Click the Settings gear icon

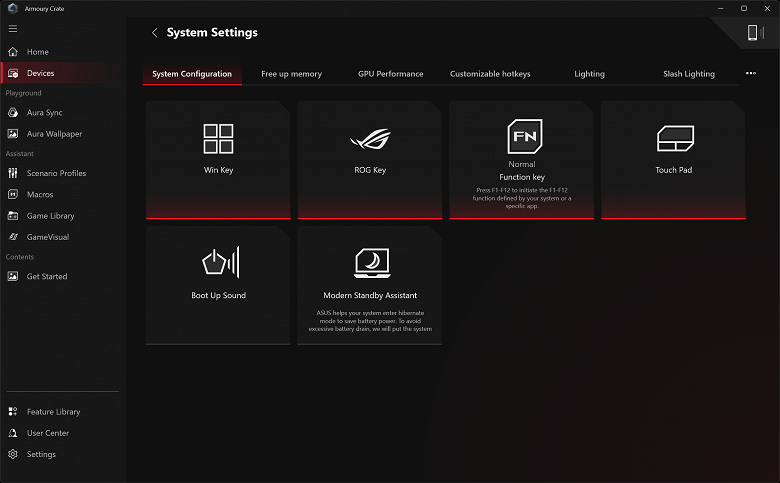(x=13, y=454)
